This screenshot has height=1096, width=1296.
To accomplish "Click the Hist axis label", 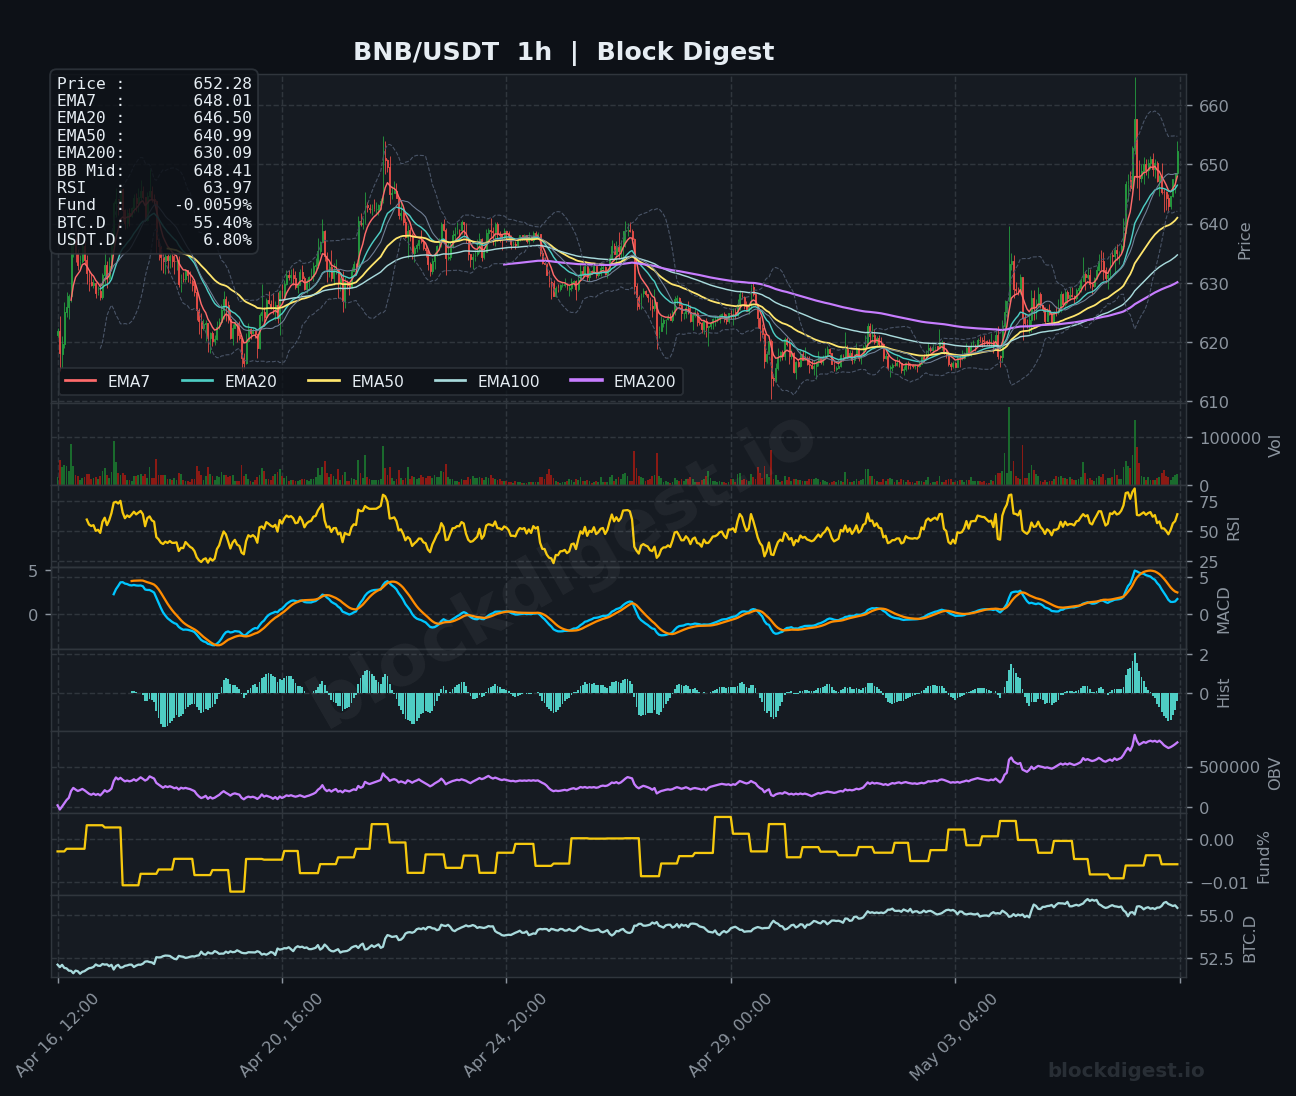I will pyautogui.click(x=1224, y=693).
